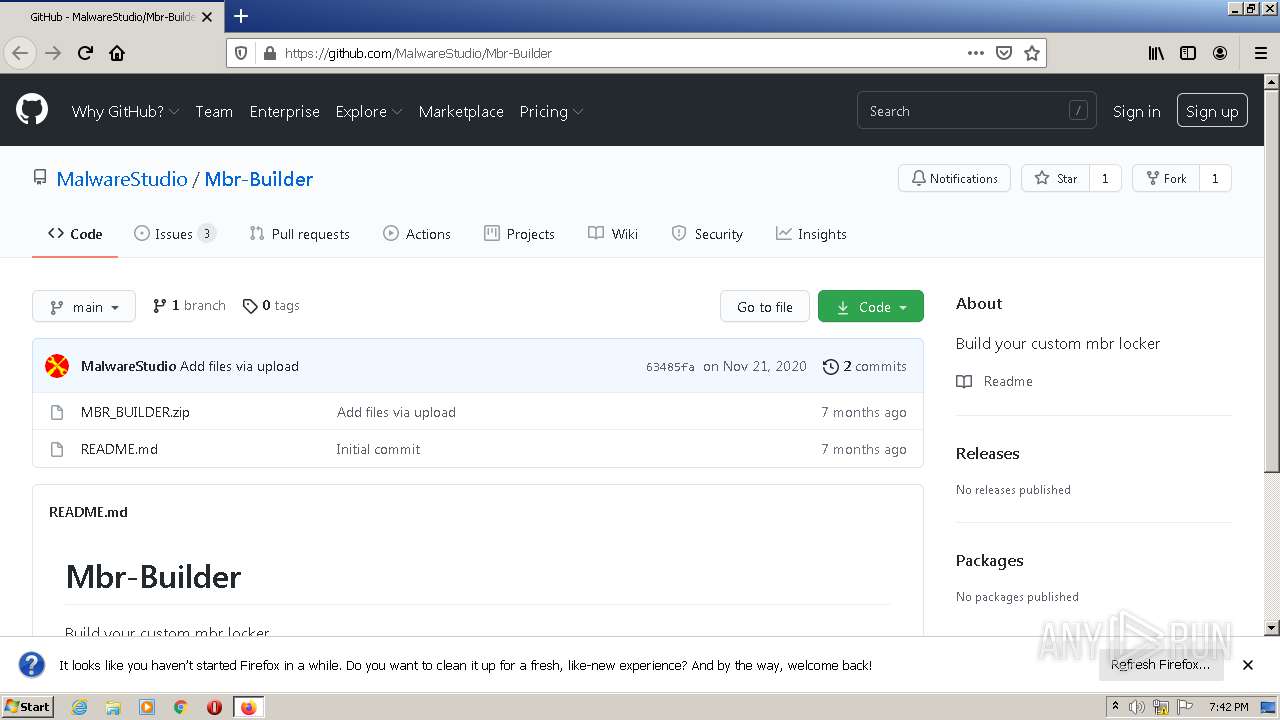
Task: Open Mbr-Builder repository title link
Action: tap(259, 179)
